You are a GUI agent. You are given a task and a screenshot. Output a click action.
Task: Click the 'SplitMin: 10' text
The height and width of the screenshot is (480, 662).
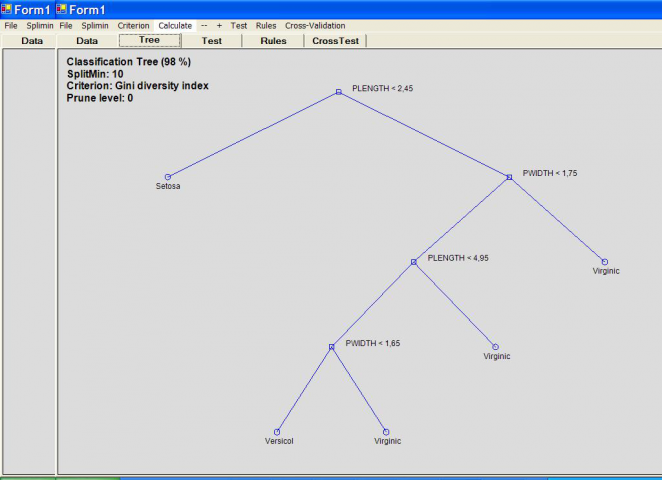point(95,74)
